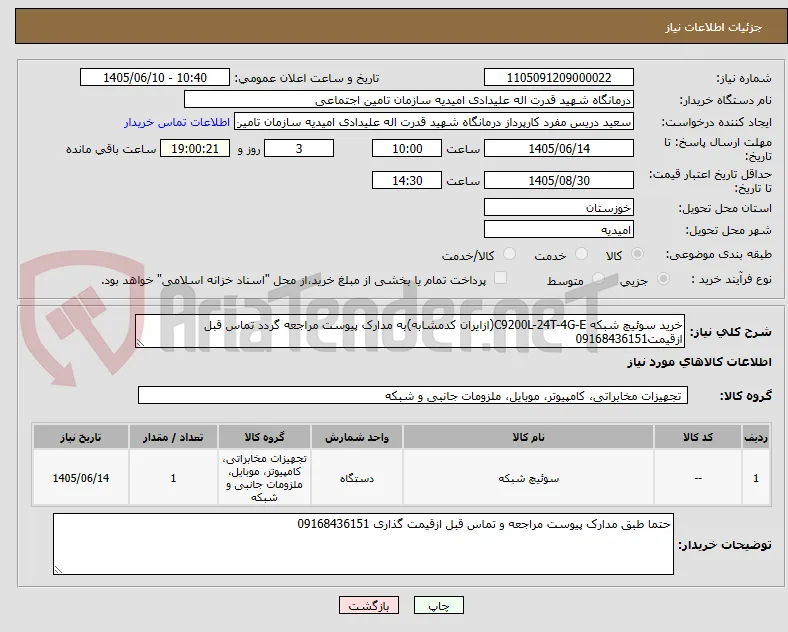Click the دستگاه unit cell
The width and height of the screenshot is (788, 632).
coord(356,478)
